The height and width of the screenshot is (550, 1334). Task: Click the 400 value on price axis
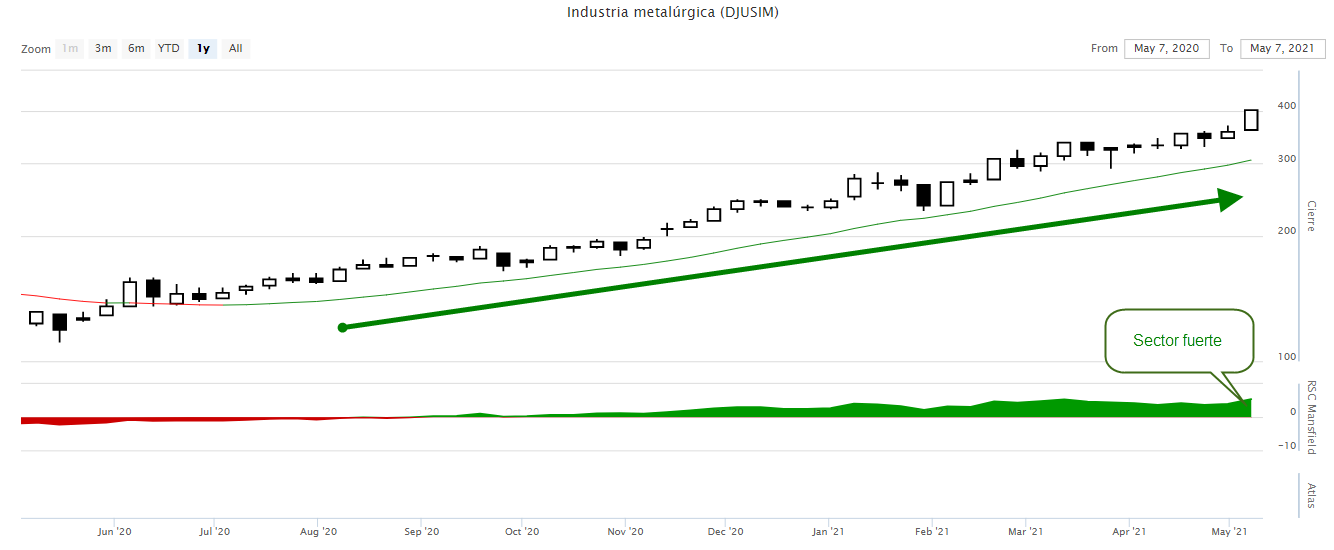coord(1287,106)
